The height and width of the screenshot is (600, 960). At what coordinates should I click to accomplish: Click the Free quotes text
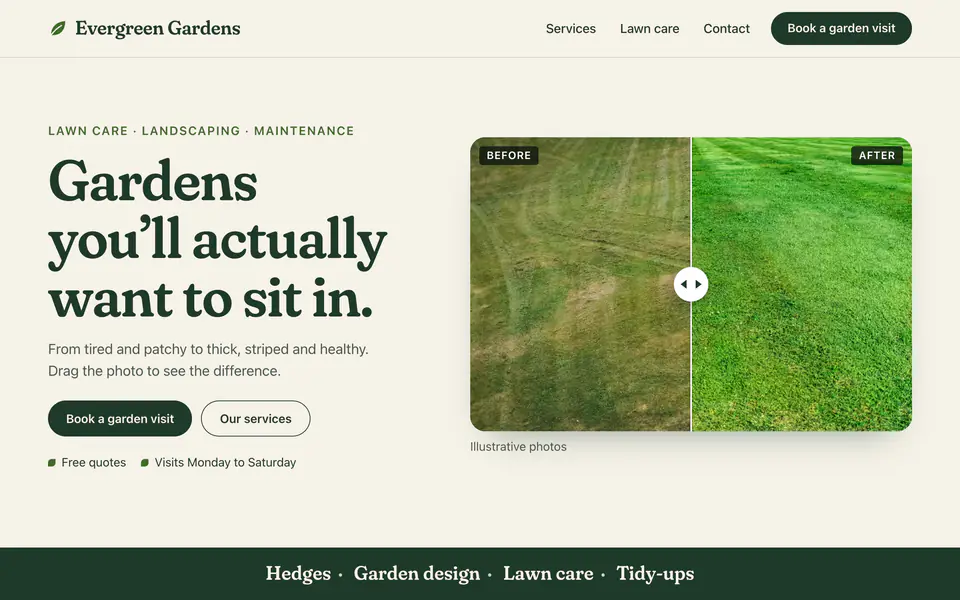[x=94, y=463]
